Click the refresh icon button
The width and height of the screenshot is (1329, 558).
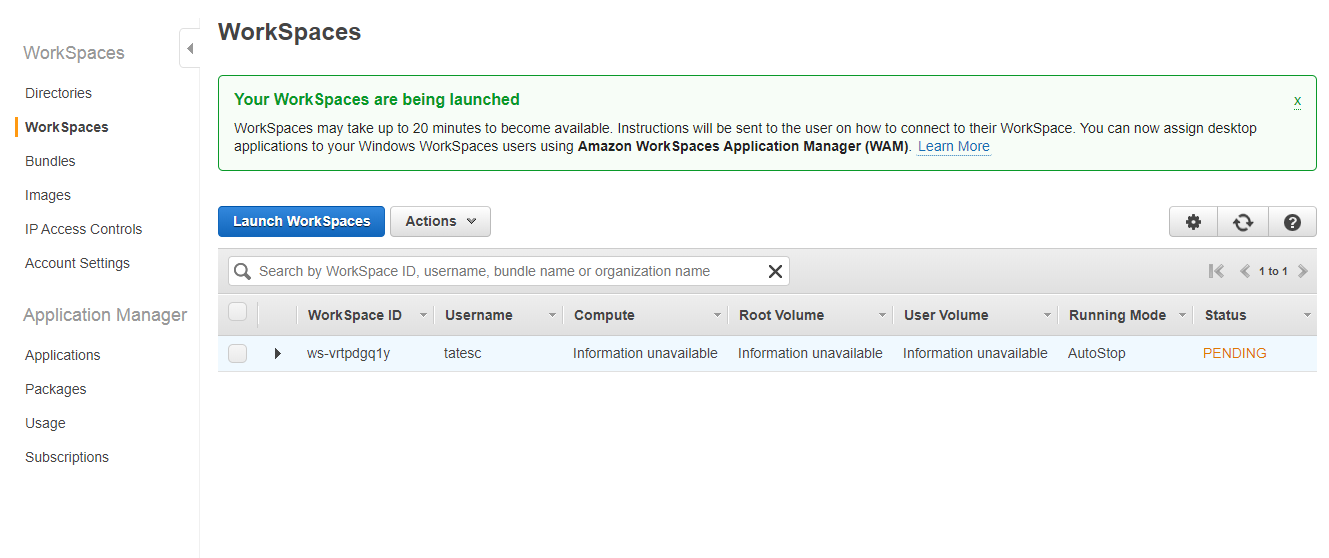[x=1243, y=222]
